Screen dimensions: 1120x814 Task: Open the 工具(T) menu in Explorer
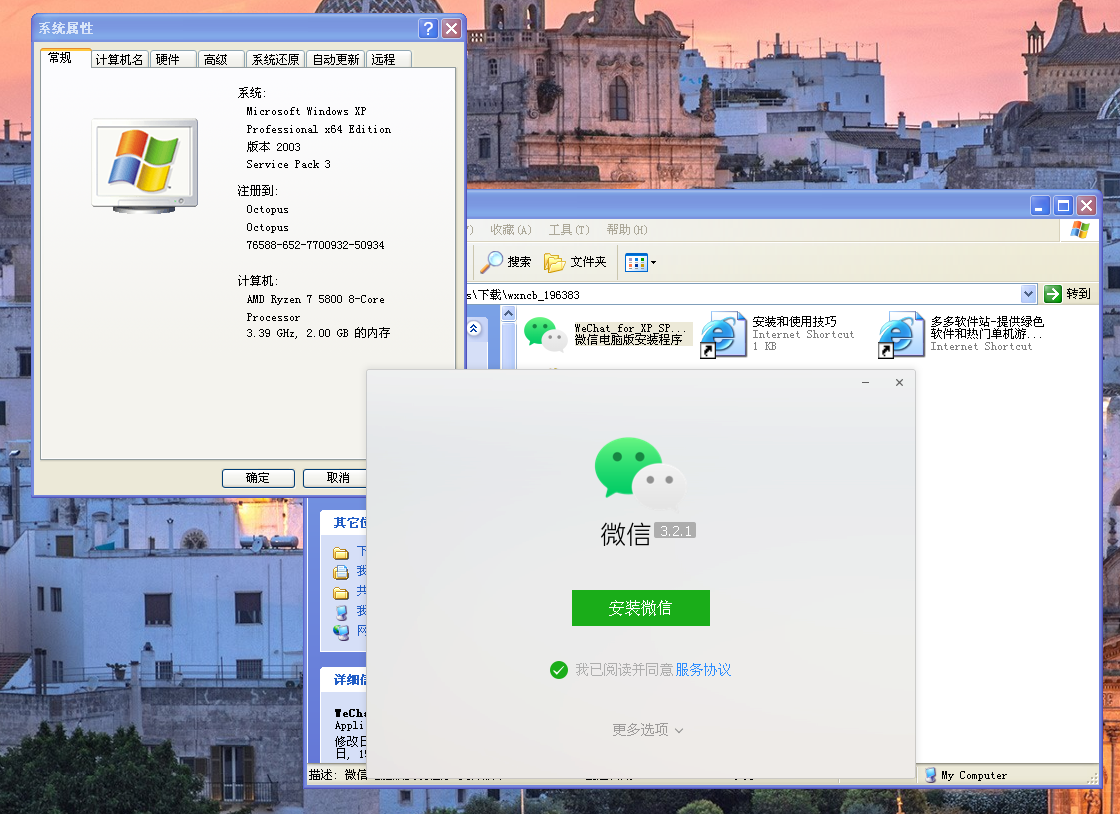(569, 230)
